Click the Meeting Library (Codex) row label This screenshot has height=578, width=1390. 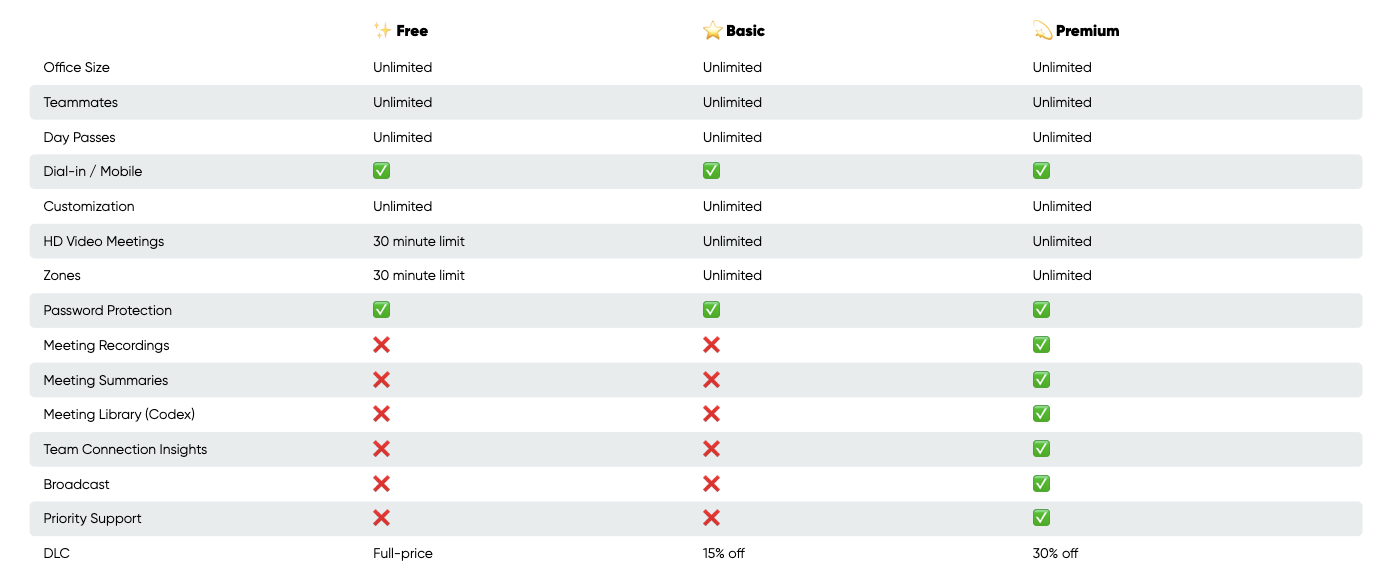(x=119, y=414)
